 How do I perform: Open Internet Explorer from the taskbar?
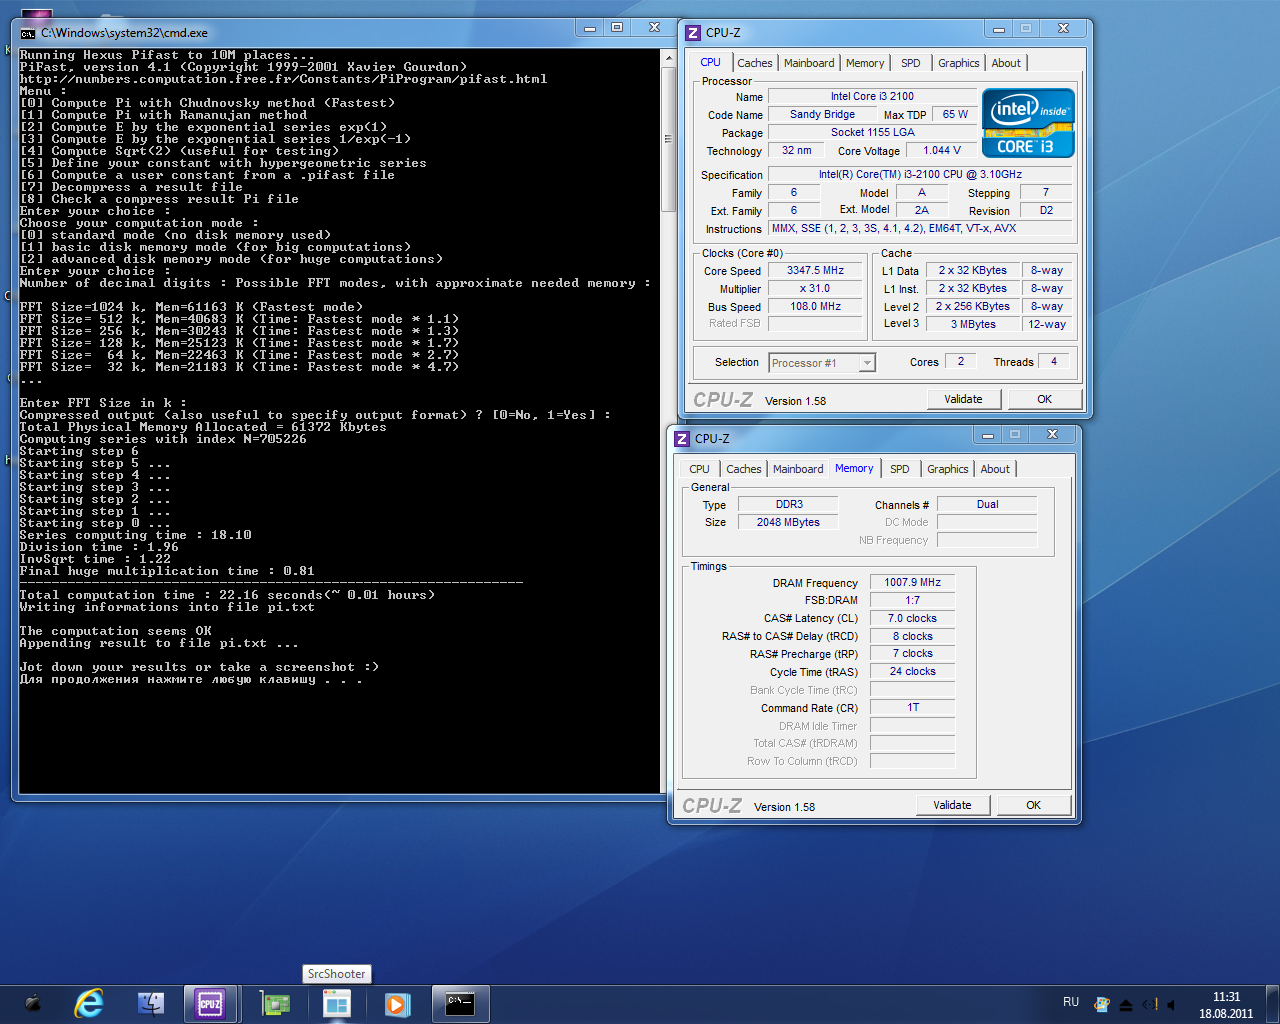click(x=89, y=1003)
